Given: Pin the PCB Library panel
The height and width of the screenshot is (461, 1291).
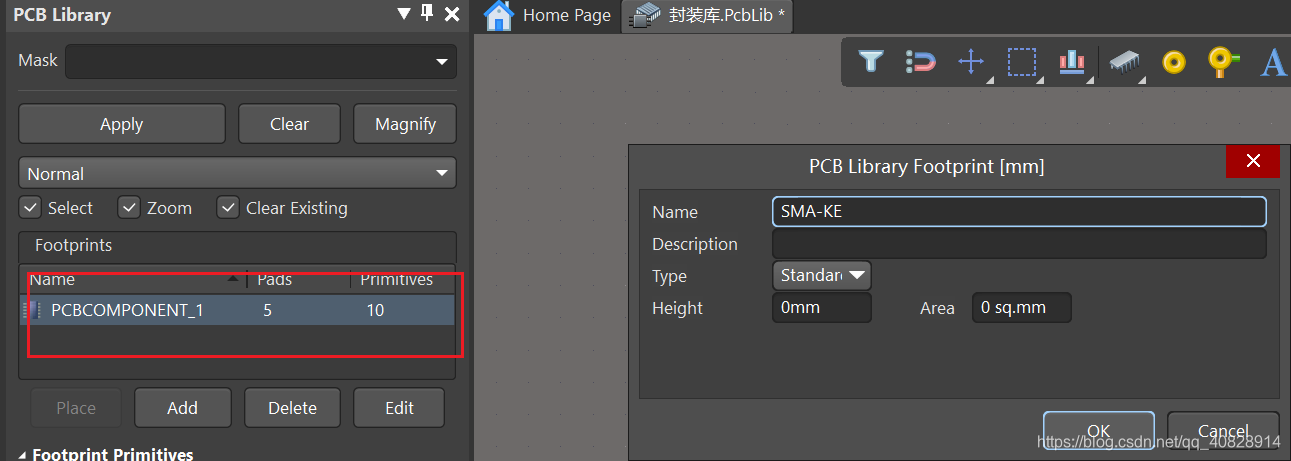Looking at the screenshot, I should [427, 14].
